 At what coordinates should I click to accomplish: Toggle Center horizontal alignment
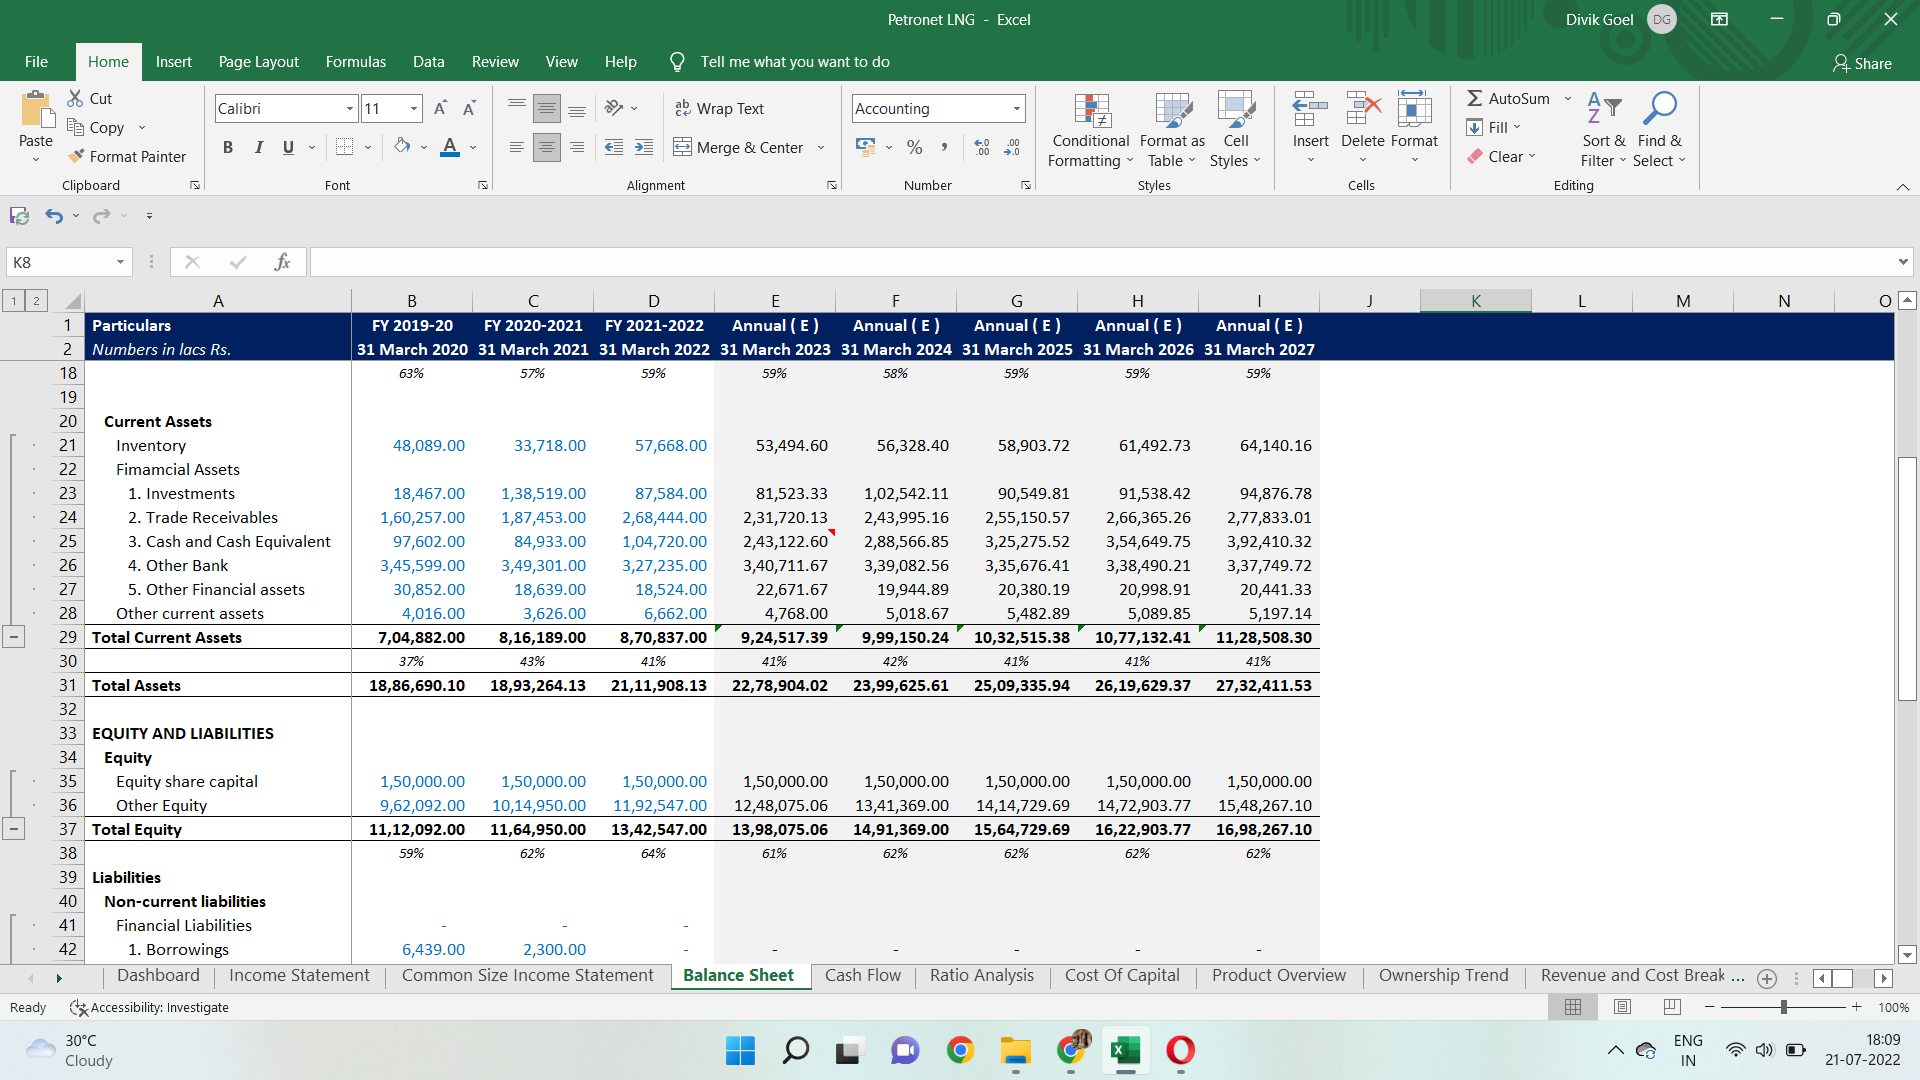[x=547, y=147]
